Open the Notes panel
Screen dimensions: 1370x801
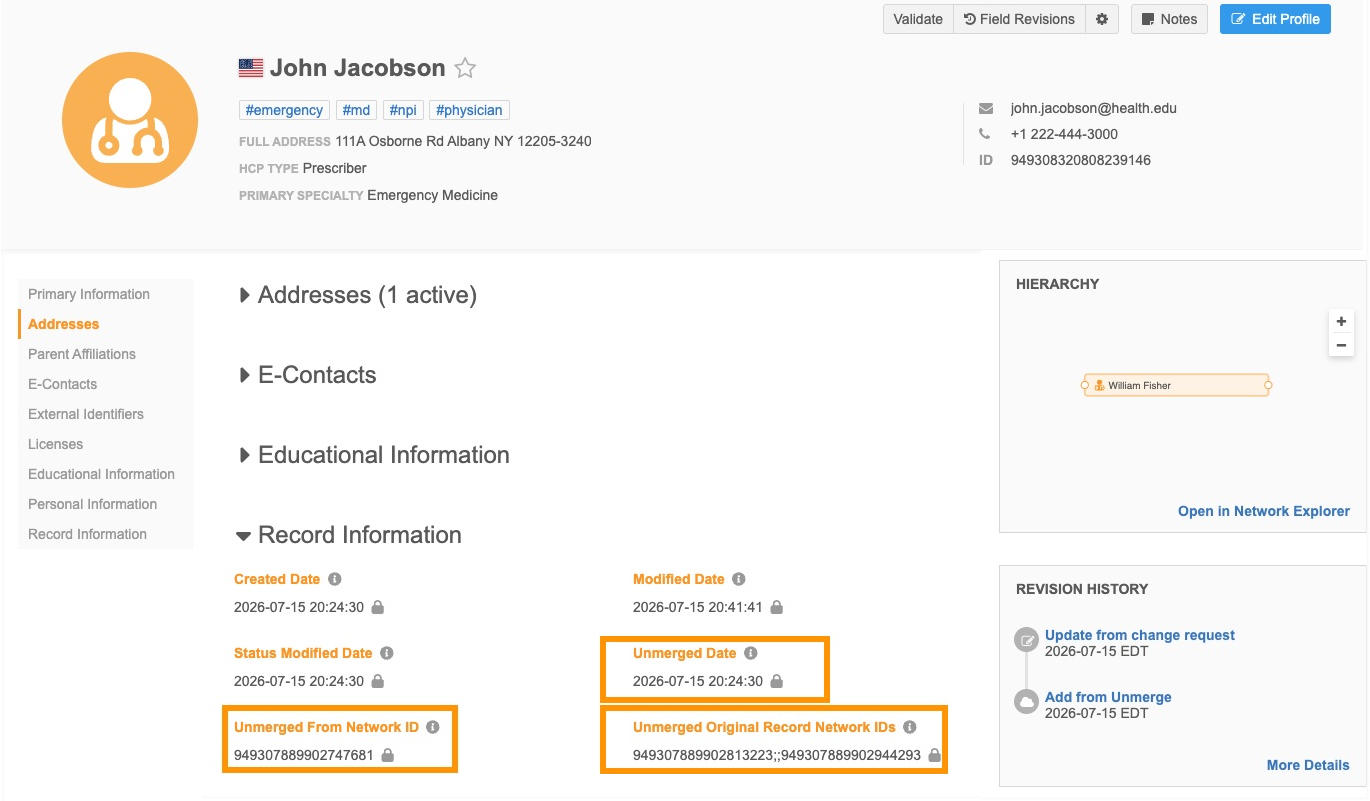pos(1169,19)
